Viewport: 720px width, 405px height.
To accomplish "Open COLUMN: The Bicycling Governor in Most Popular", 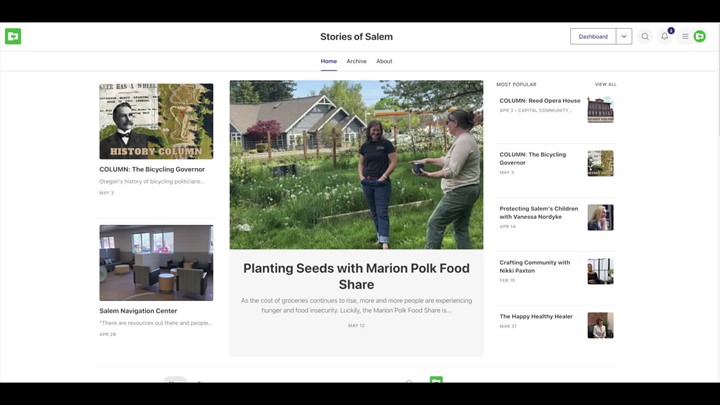I will tap(533, 158).
